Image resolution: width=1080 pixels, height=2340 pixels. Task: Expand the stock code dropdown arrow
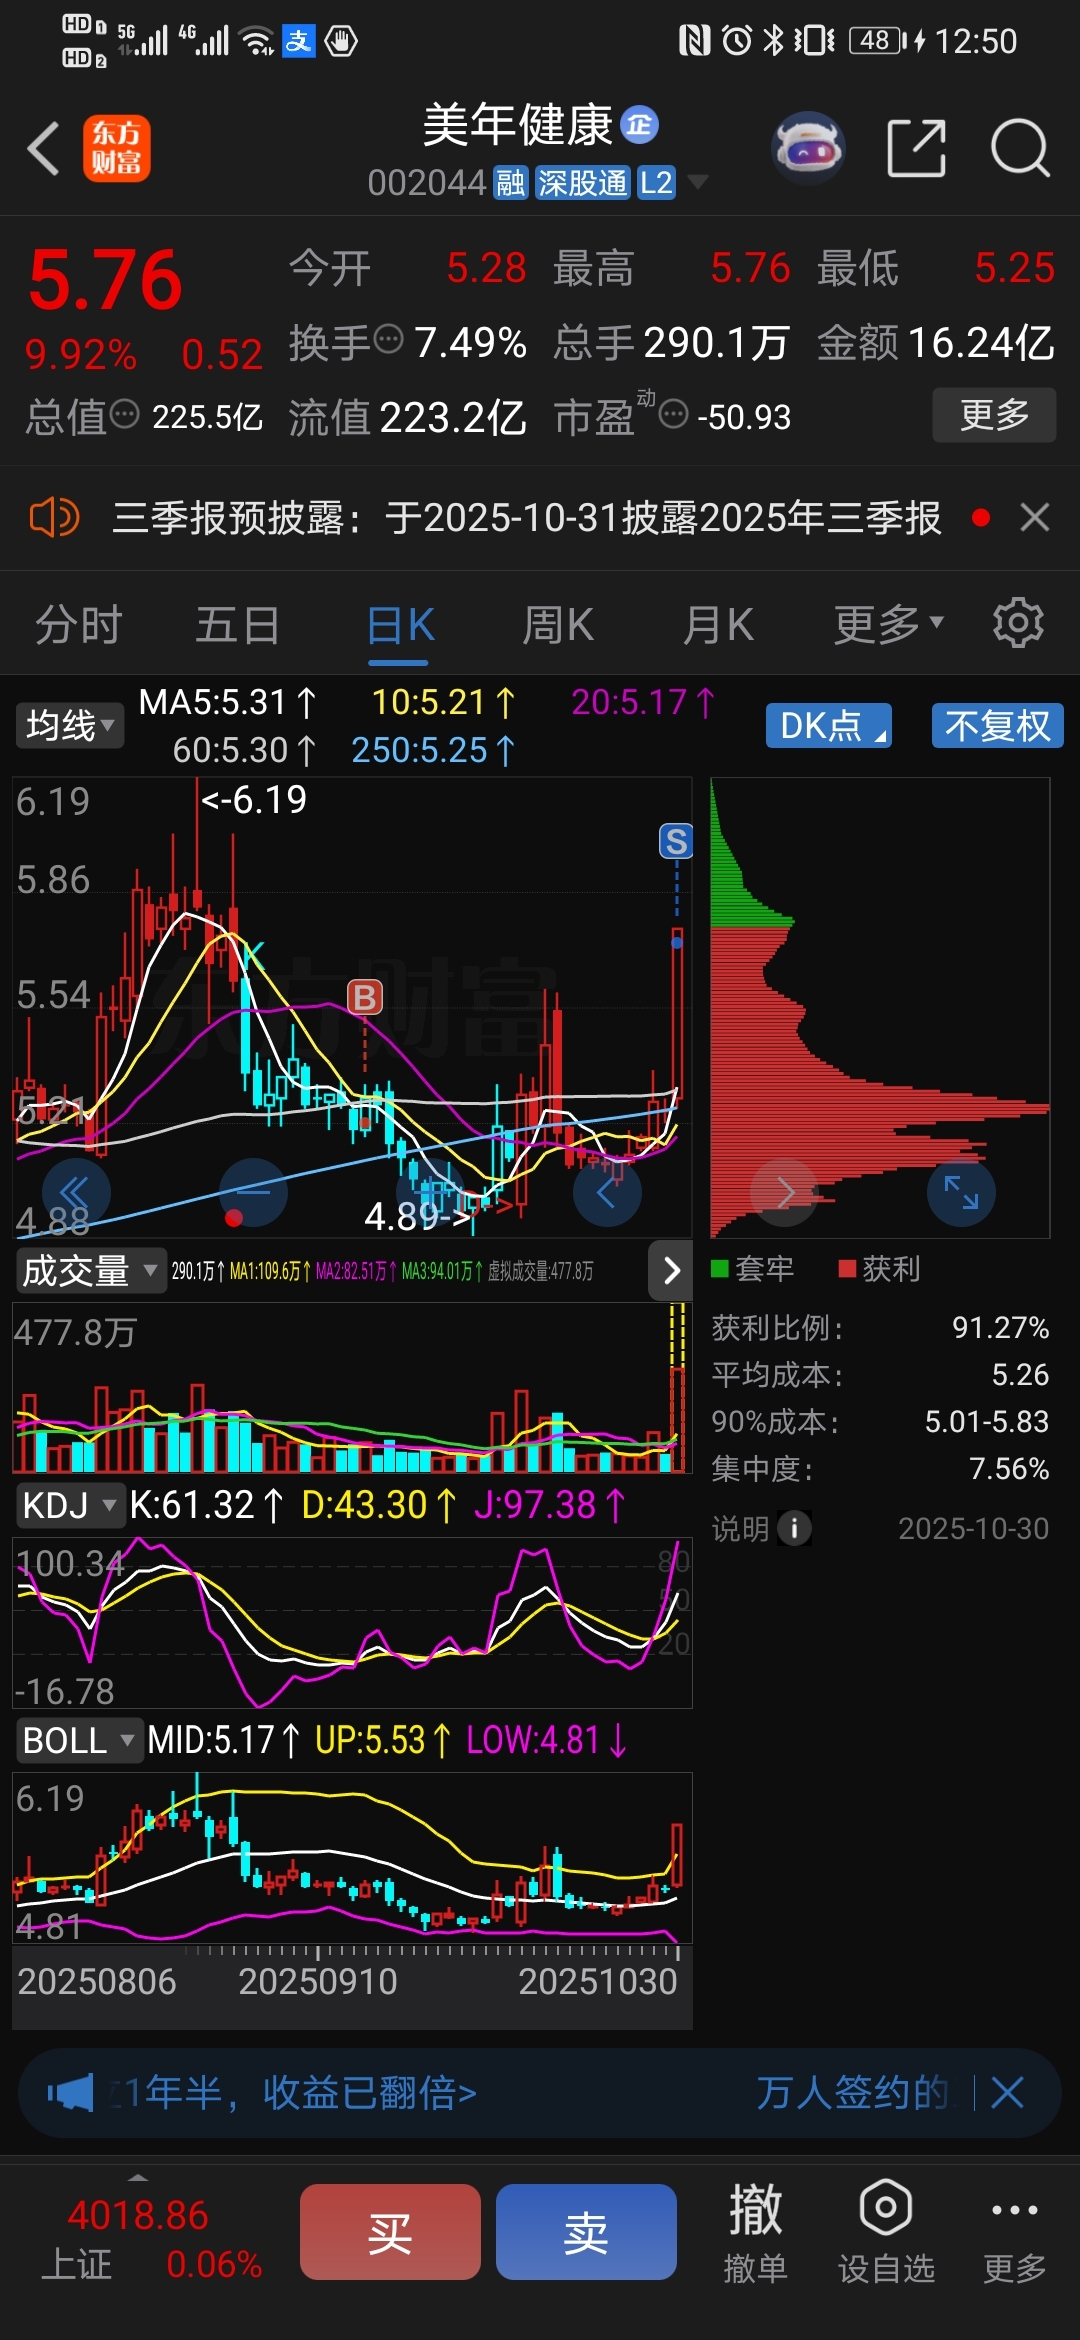pos(697,182)
